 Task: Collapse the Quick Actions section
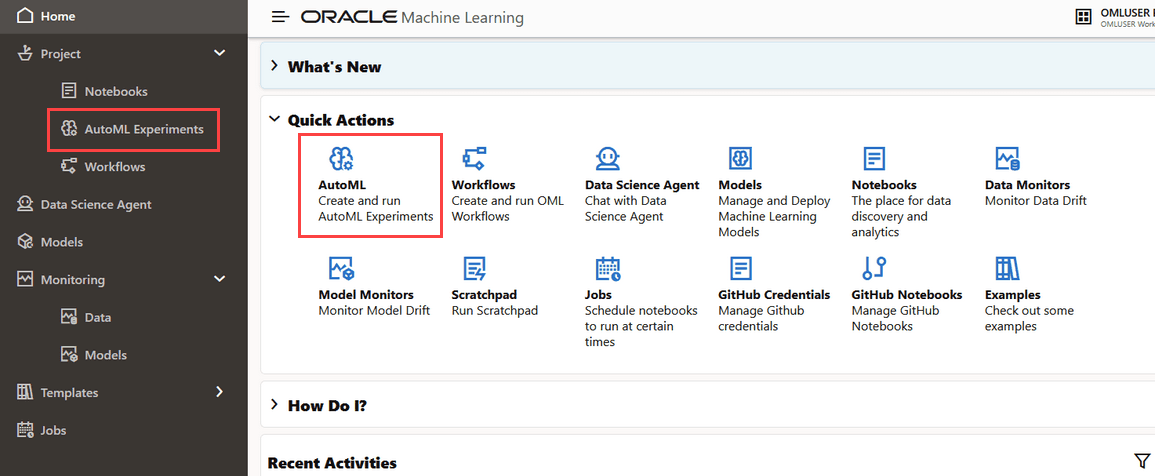coord(274,120)
